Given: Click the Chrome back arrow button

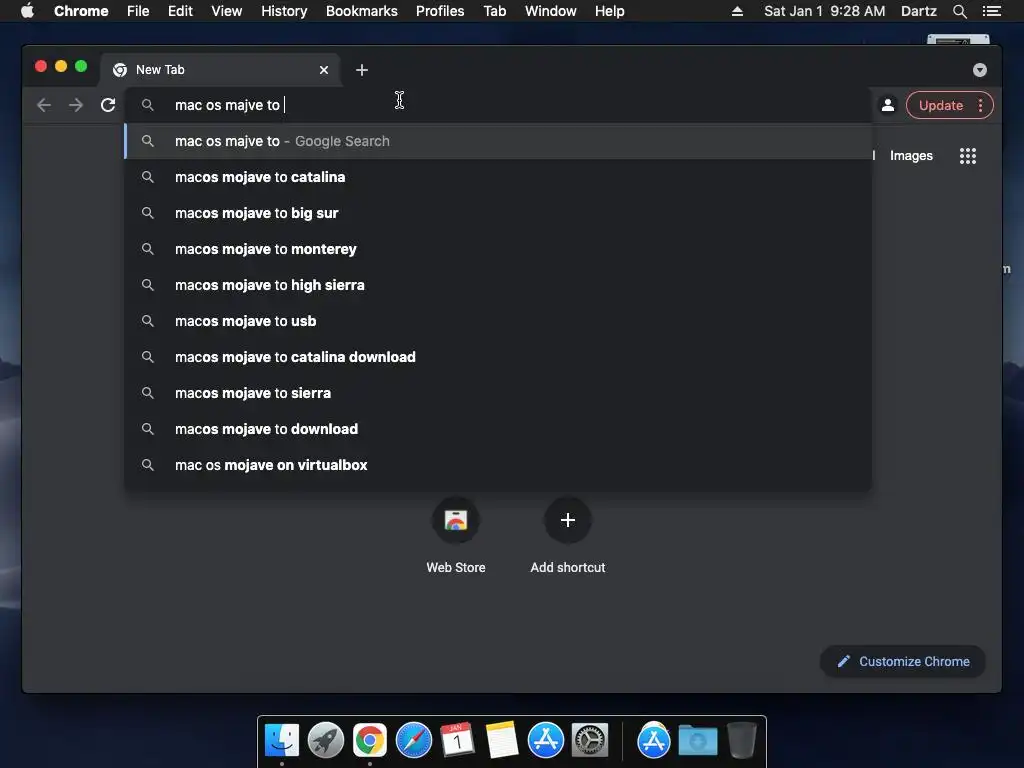Looking at the screenshot, I should tap(44, 105).
